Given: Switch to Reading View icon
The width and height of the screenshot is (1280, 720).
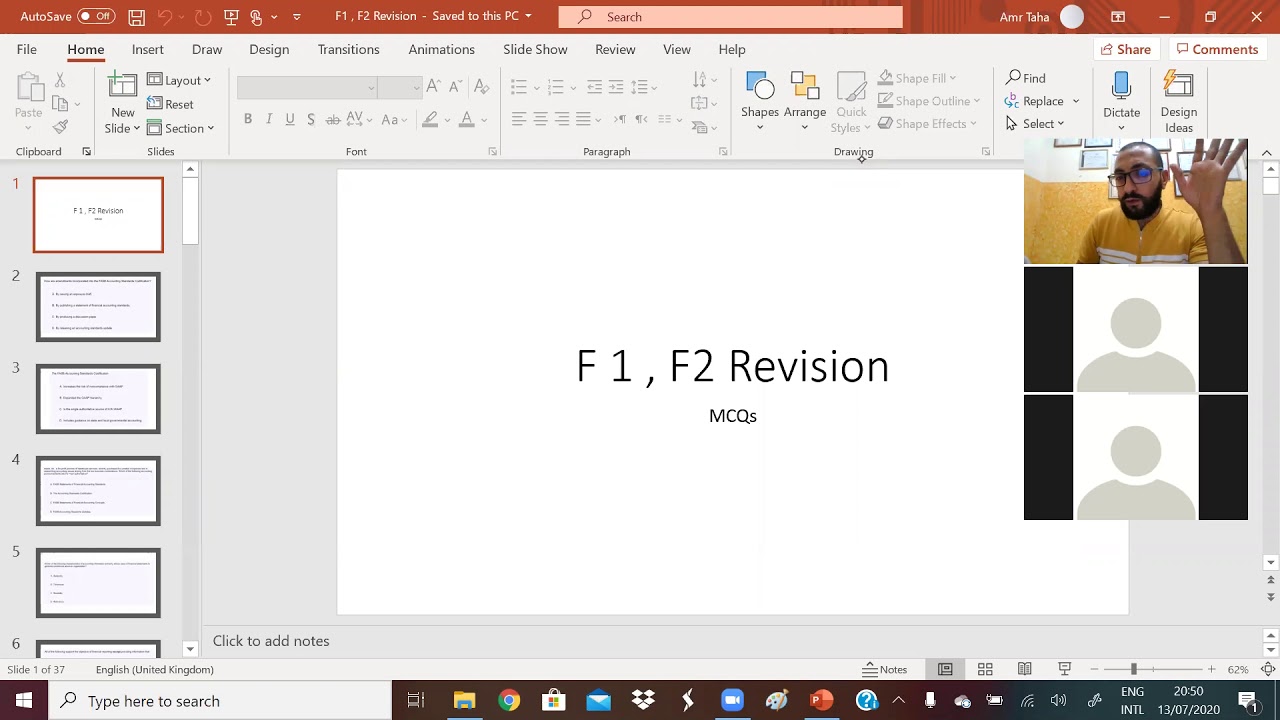Looking at the screenshot, I should (x=1025, y=669).
